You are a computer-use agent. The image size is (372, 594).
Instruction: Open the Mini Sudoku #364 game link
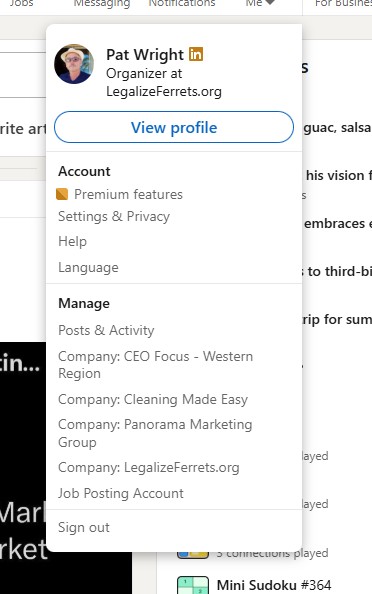point(274,585)
